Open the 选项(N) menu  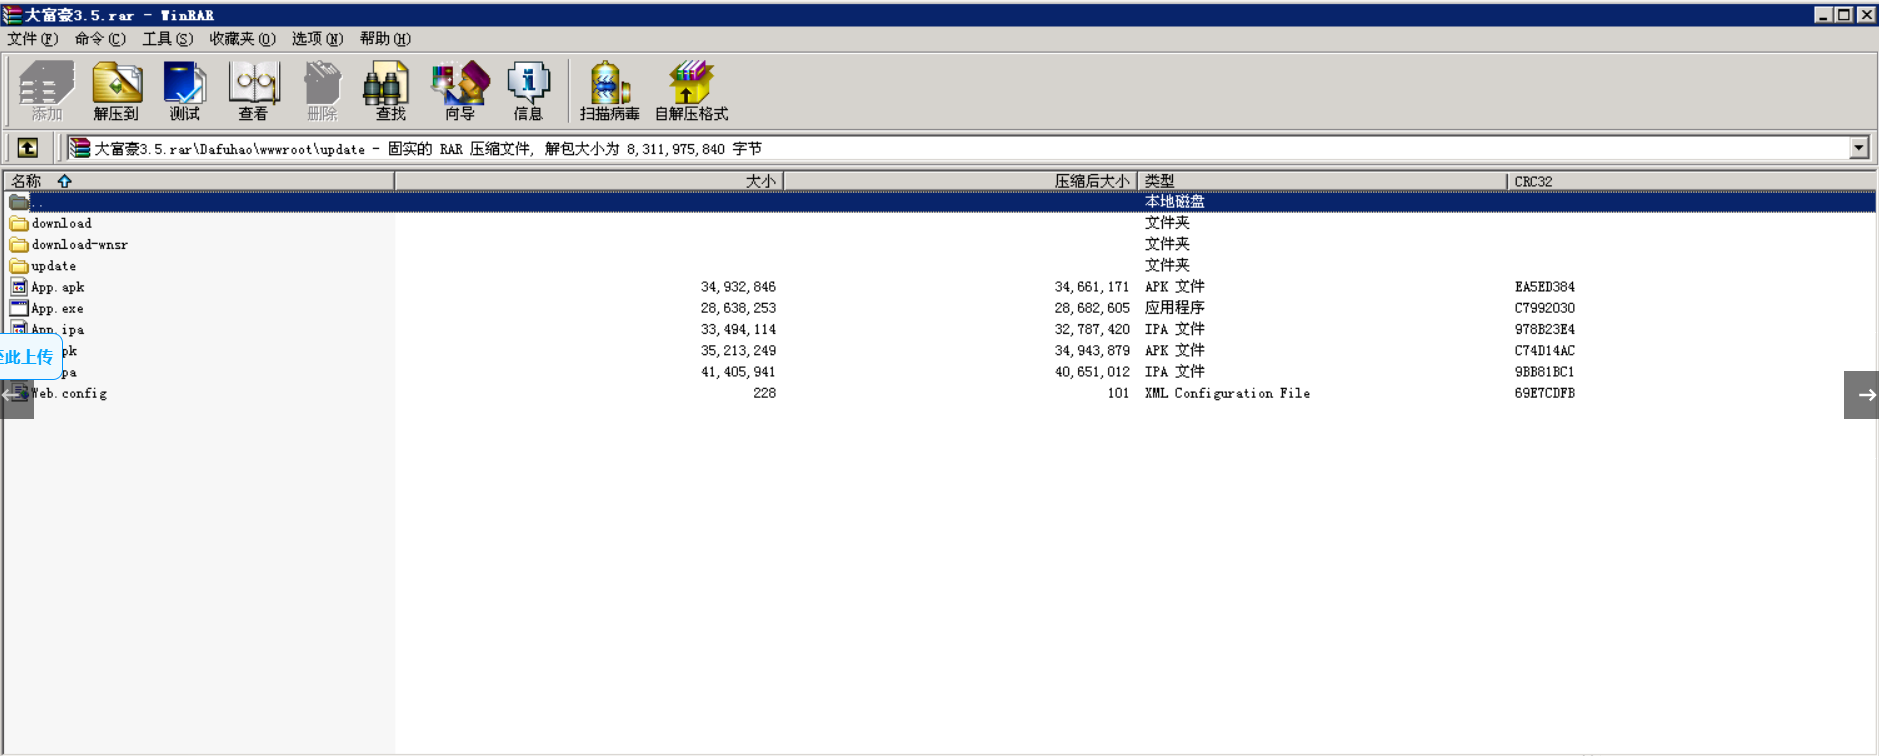[x=317, y=39]
